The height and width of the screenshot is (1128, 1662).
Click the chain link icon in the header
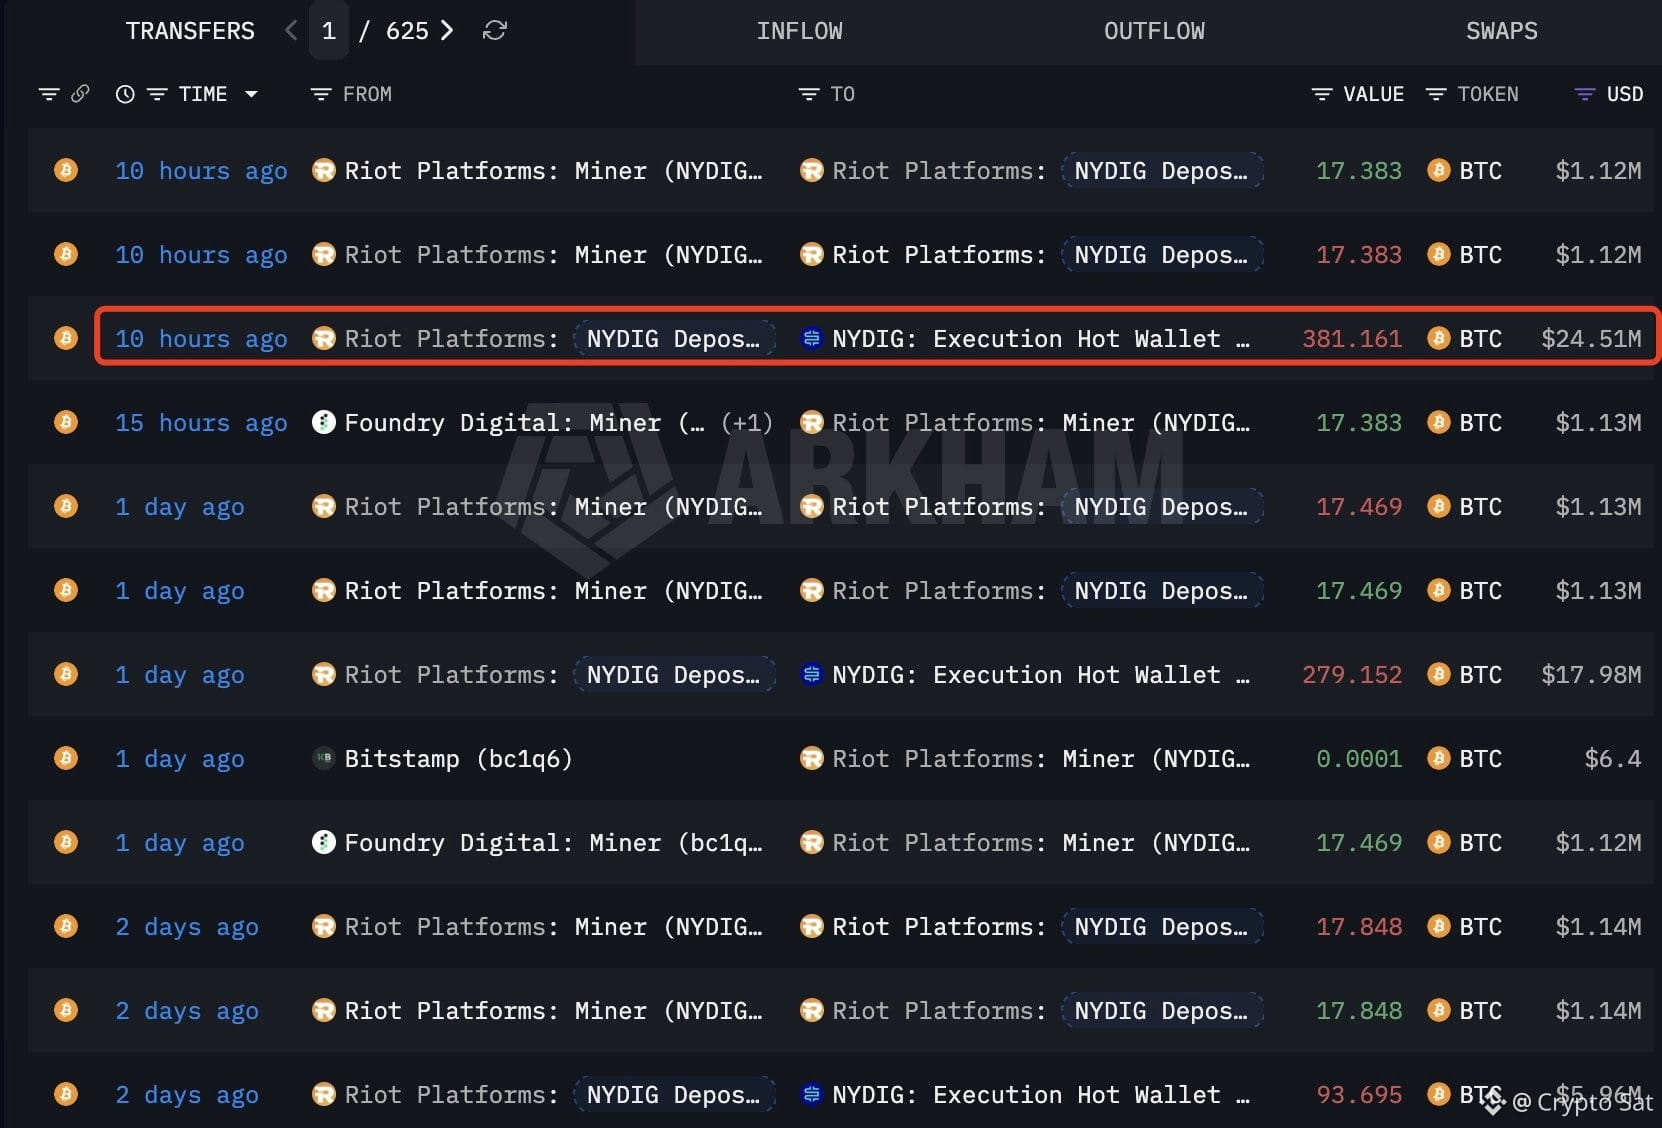pyautogui.click(x=80, y=94)
